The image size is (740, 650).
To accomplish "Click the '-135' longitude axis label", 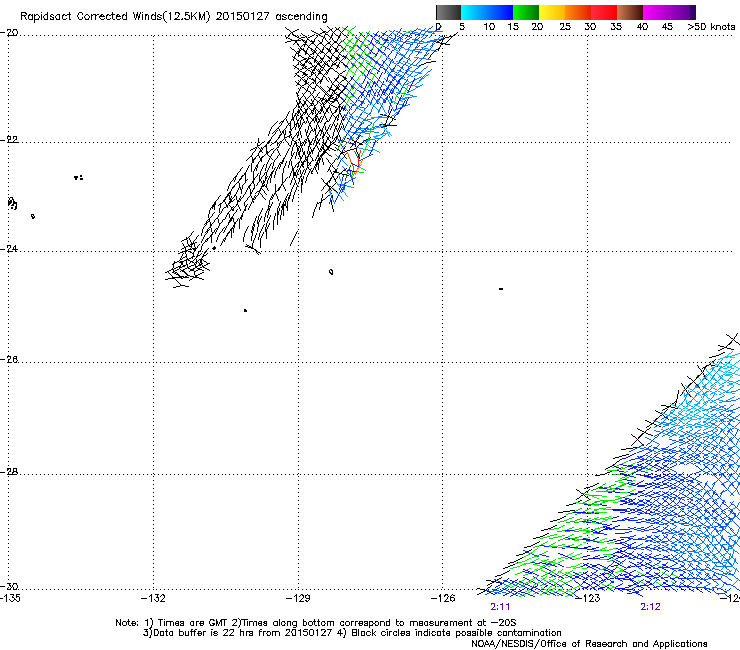I will [x=10, y=598].
